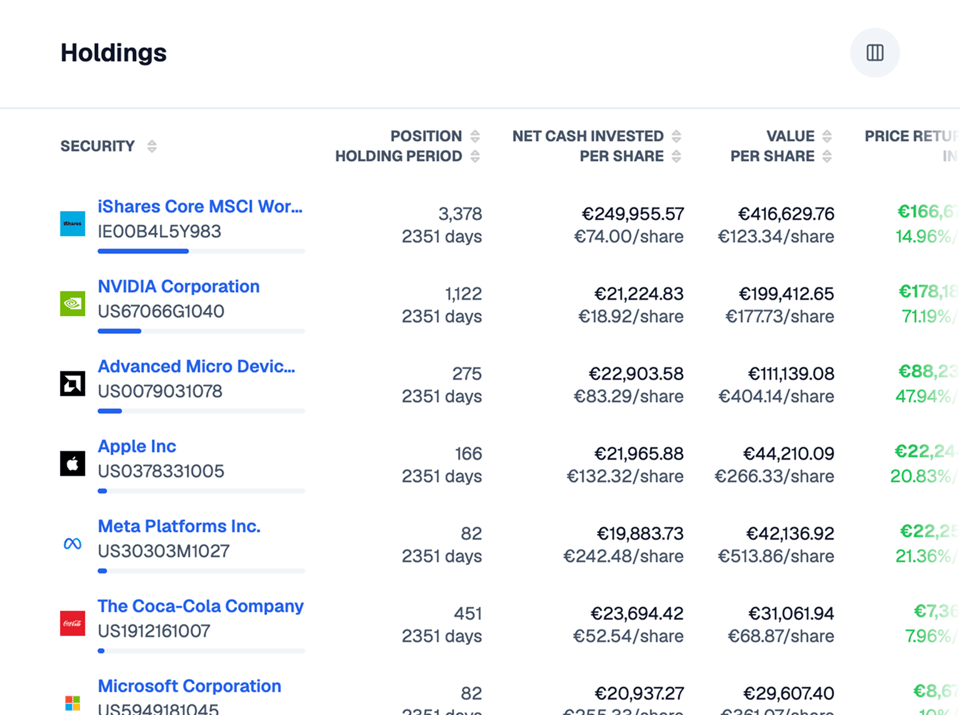
Task: Click net cash invested €22,903.58
Action: [636, 374]
